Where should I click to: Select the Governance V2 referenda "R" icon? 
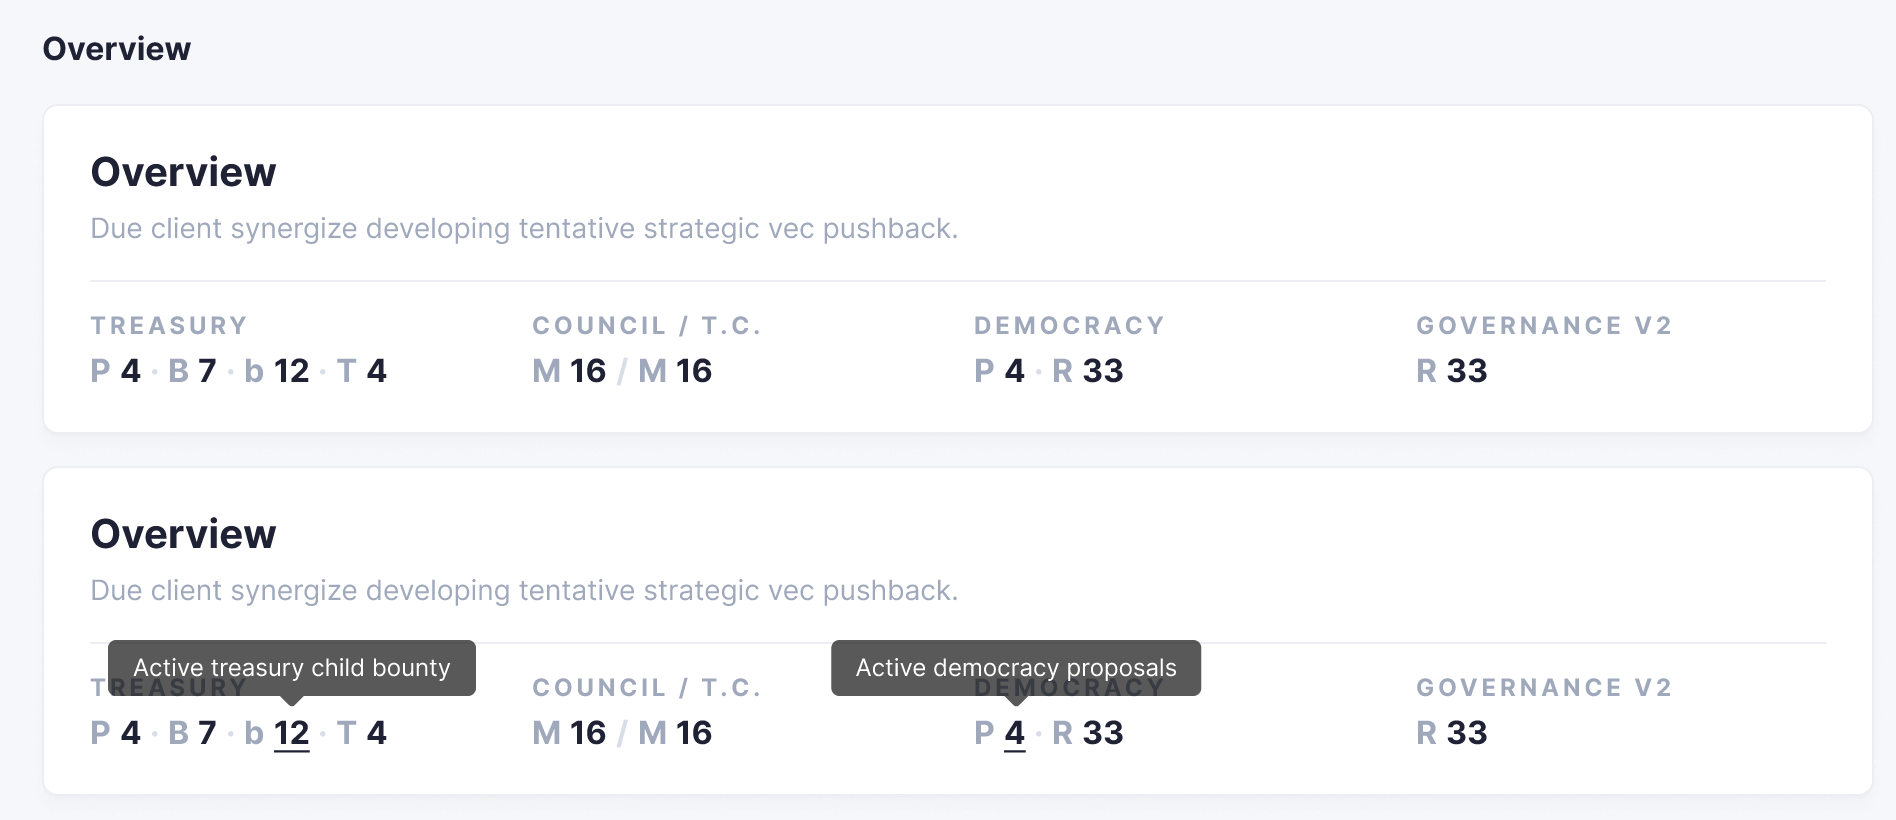pyautogui.click(x=1428, y=370)
